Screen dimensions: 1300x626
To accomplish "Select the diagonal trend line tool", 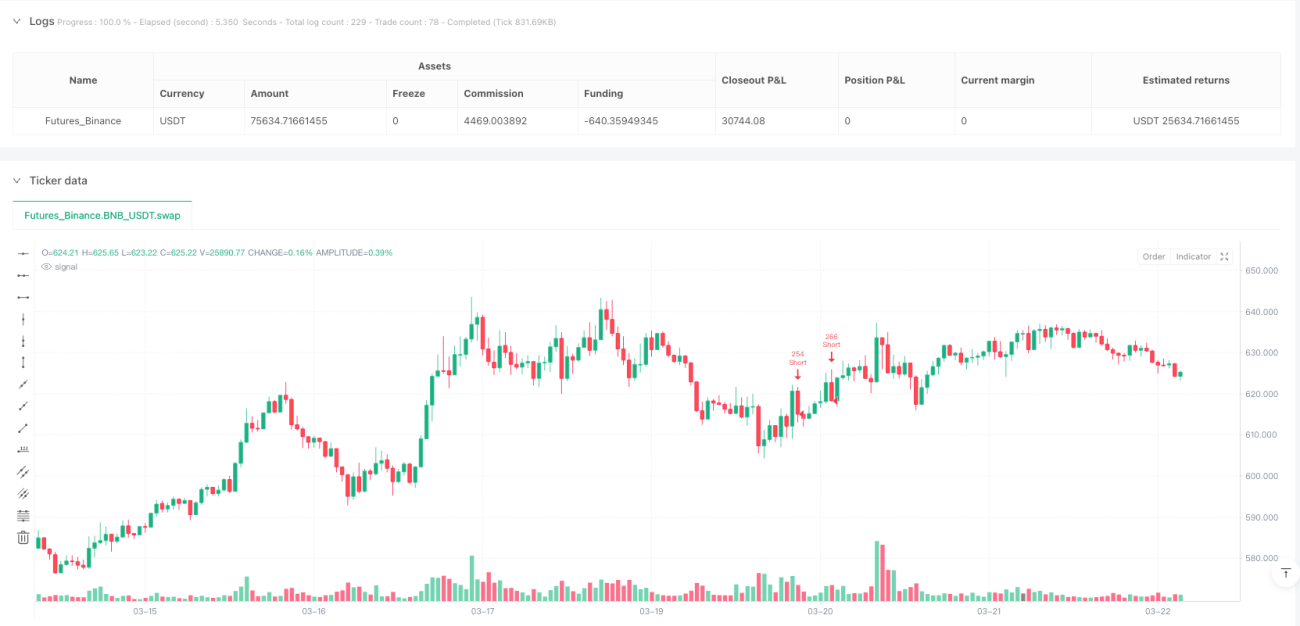I will tap(24, 384).
